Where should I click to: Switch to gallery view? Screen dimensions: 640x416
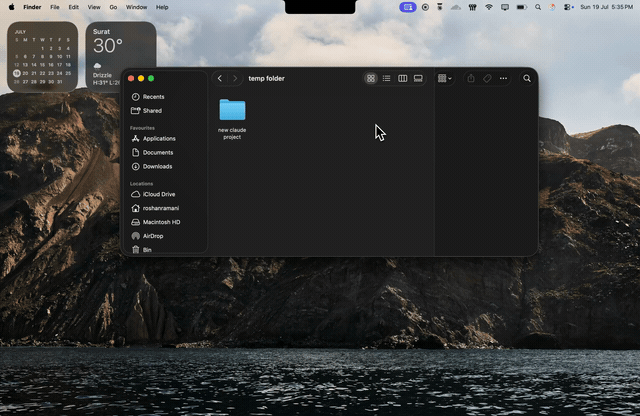tap(418, 78)
